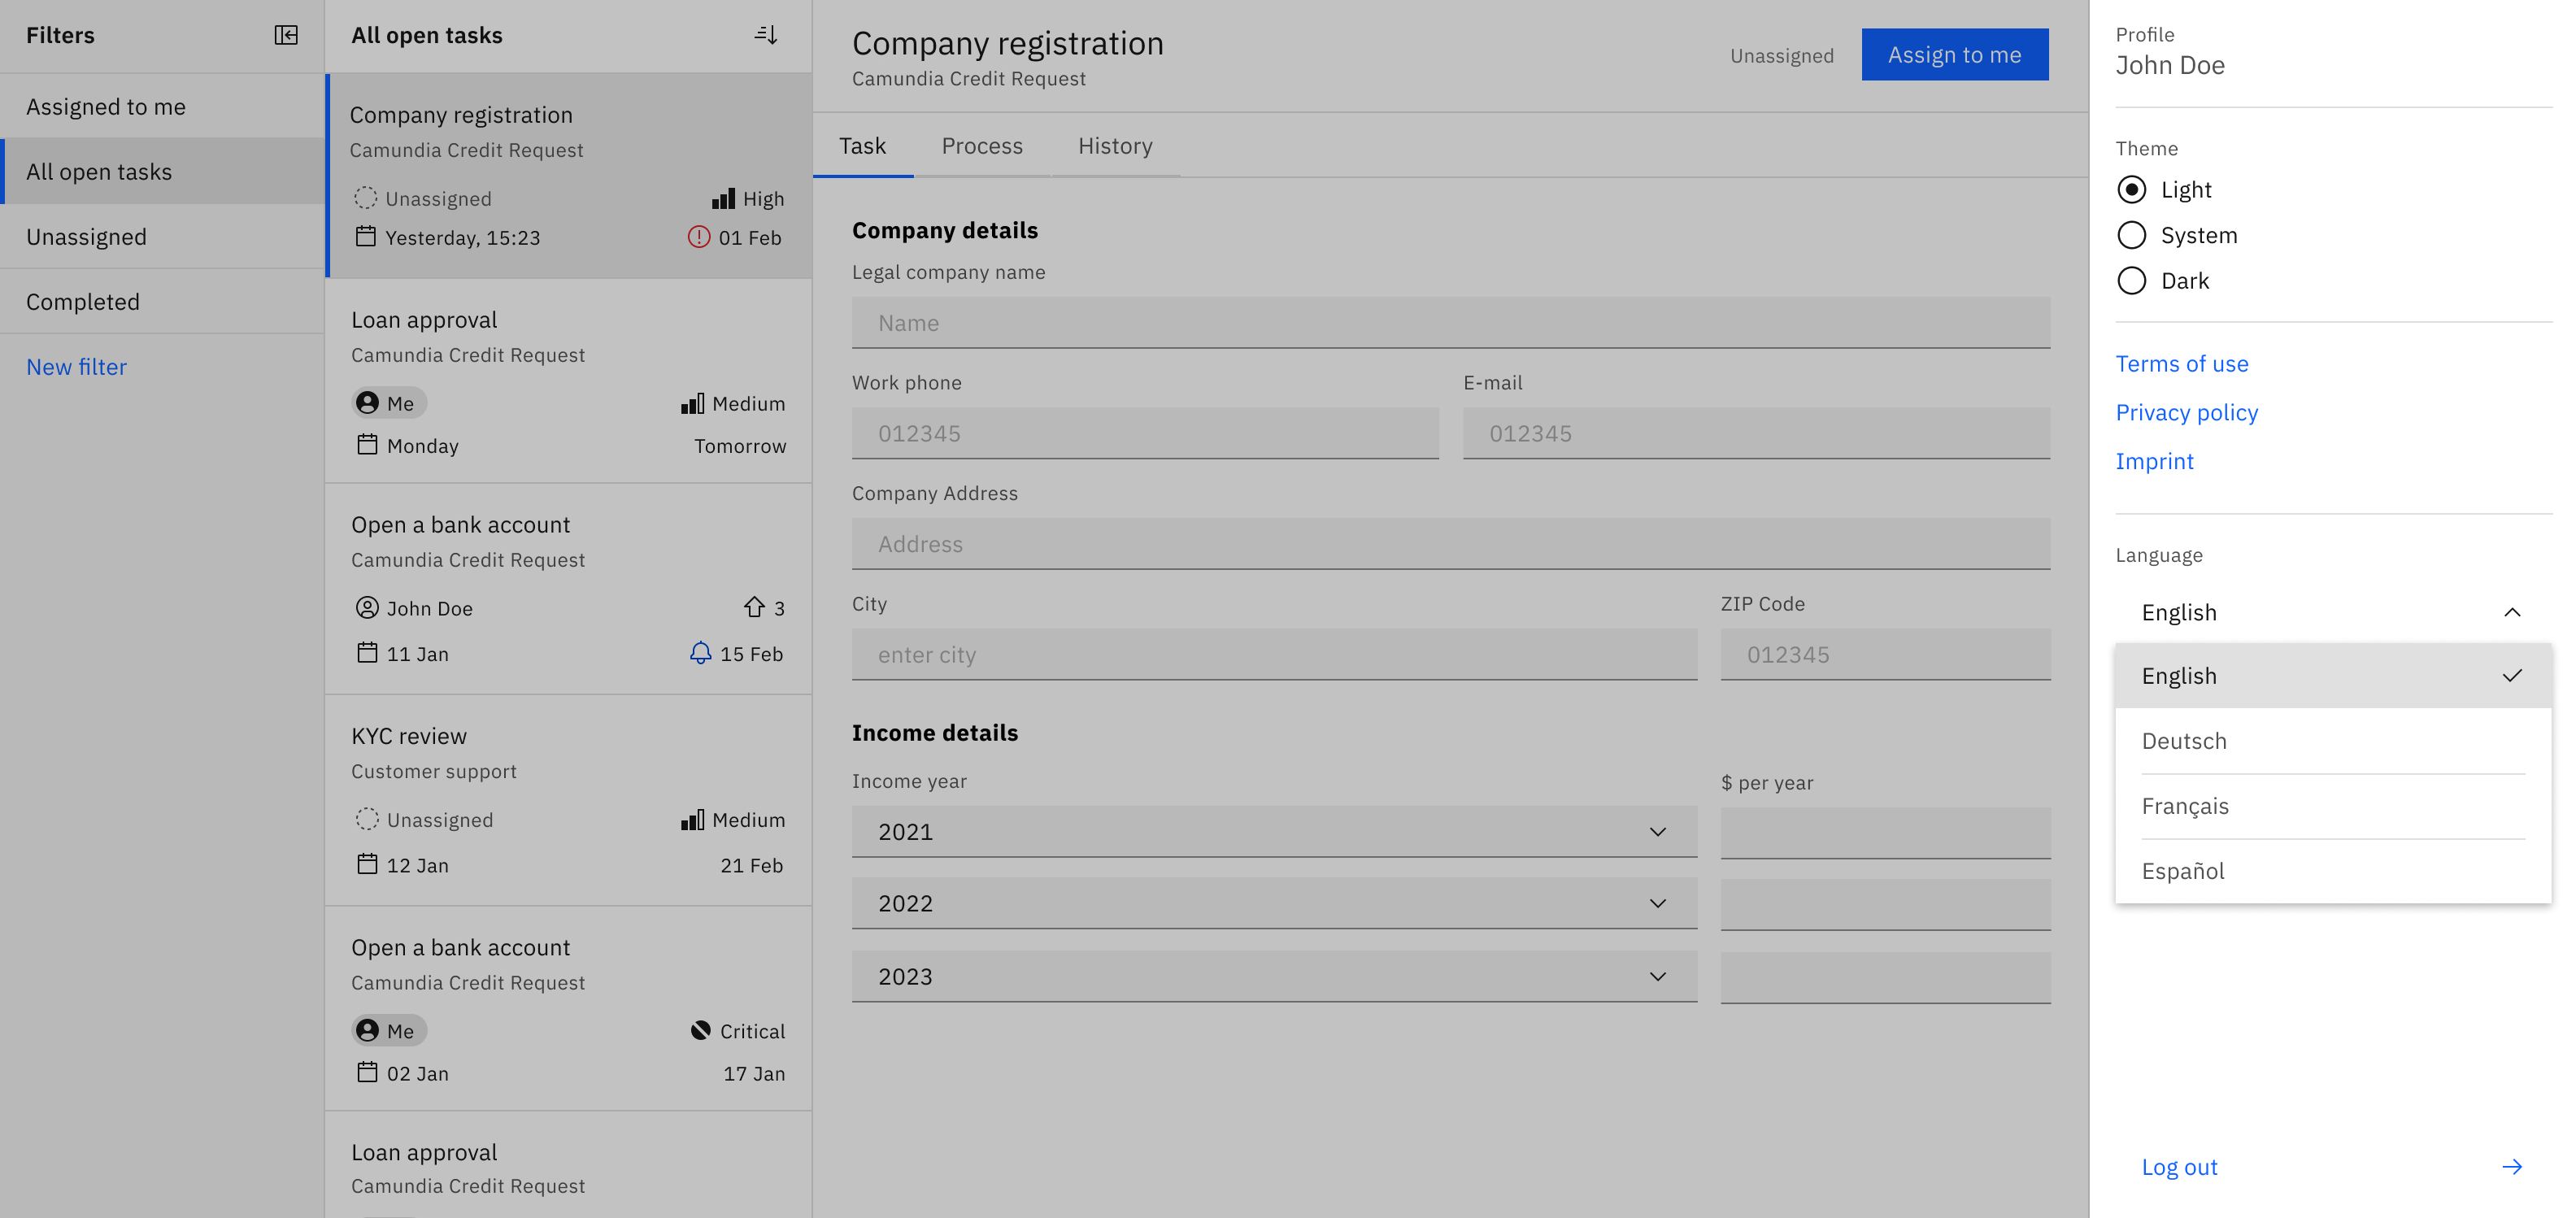Select the Dark theme
The height and width of the screenshot is (1218, 2576).
2132,281
